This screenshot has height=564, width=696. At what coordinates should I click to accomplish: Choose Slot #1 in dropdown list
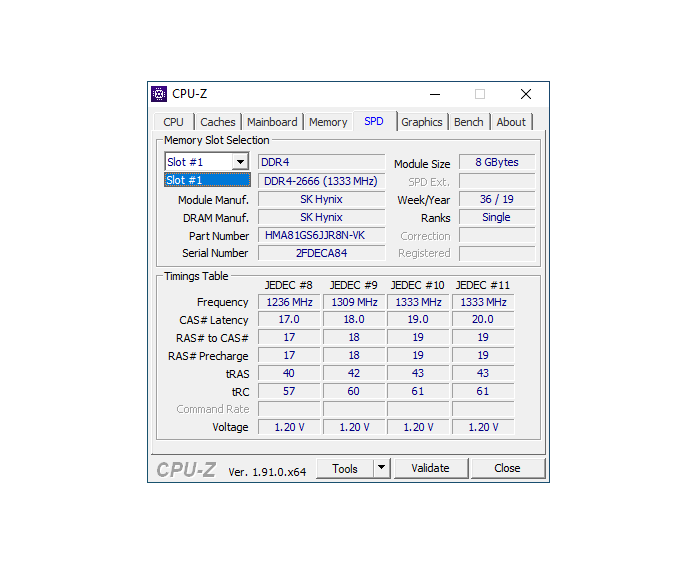pyautogui.click(x=207, y=180)
